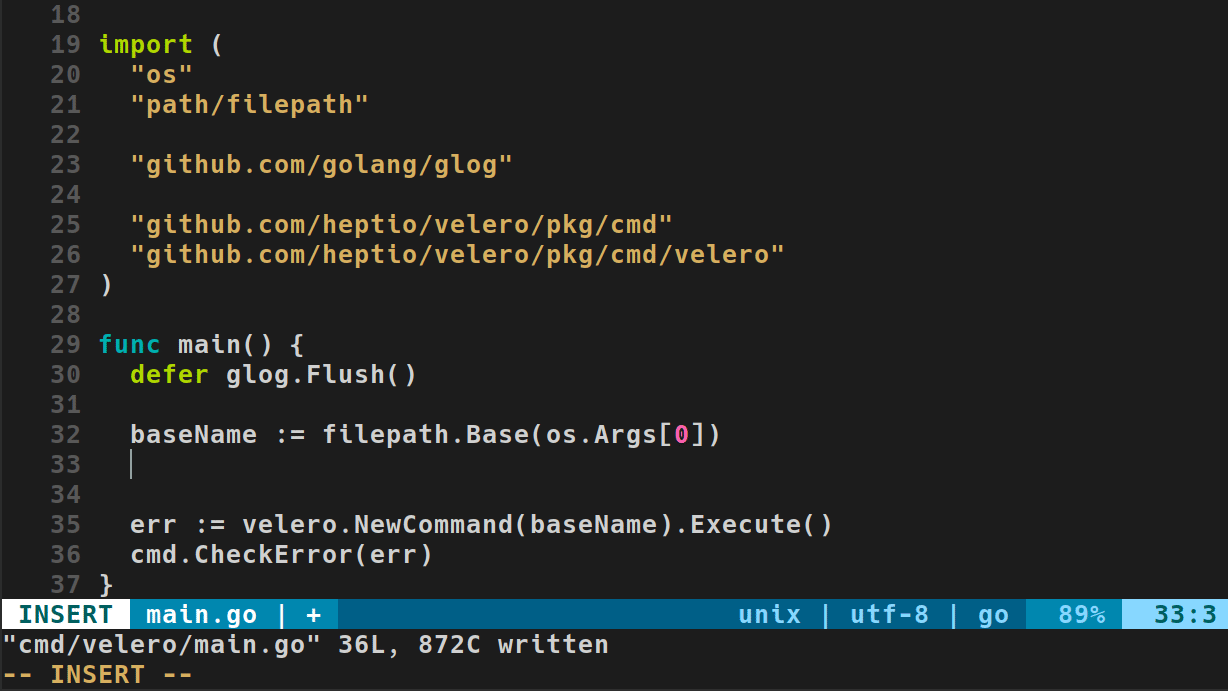
Task: Click the "path/filepath" import string
Action: click(x=250, y=105)
